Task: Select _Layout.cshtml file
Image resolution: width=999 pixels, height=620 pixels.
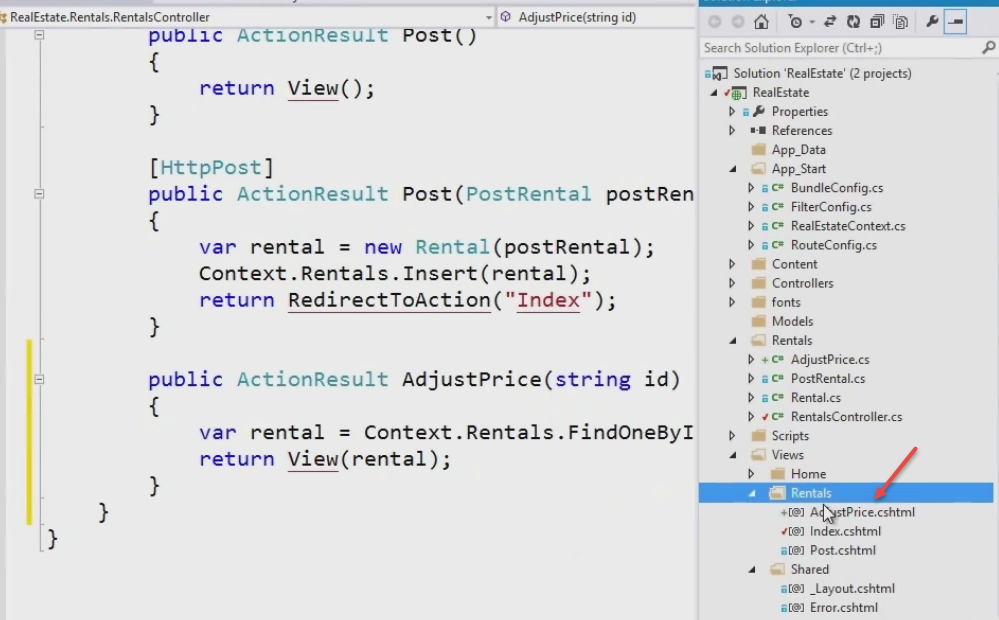Action: [x=852, y=589]
